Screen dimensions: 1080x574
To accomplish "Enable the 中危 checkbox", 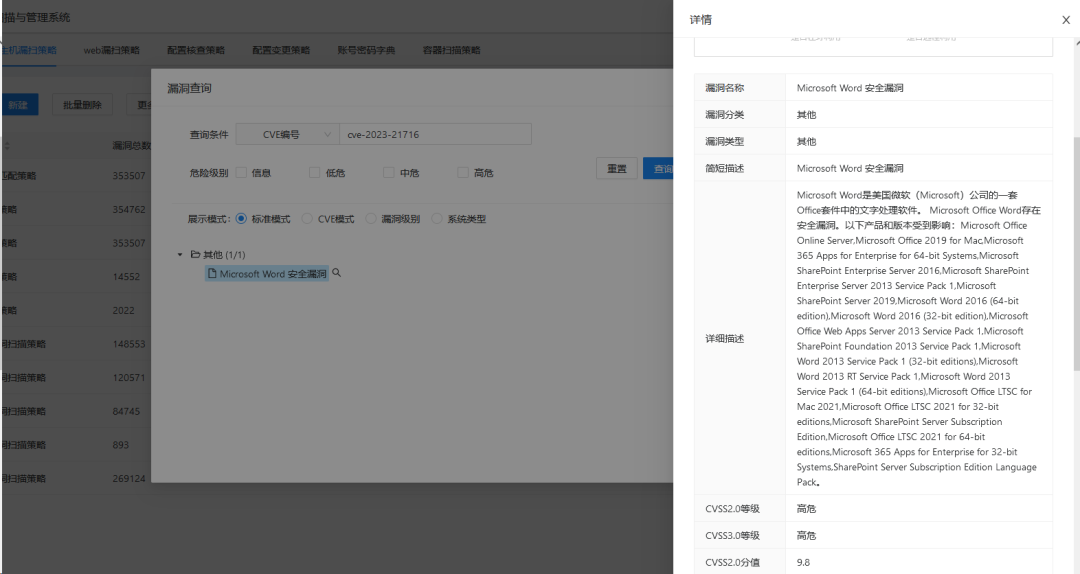I will point(389,172).
